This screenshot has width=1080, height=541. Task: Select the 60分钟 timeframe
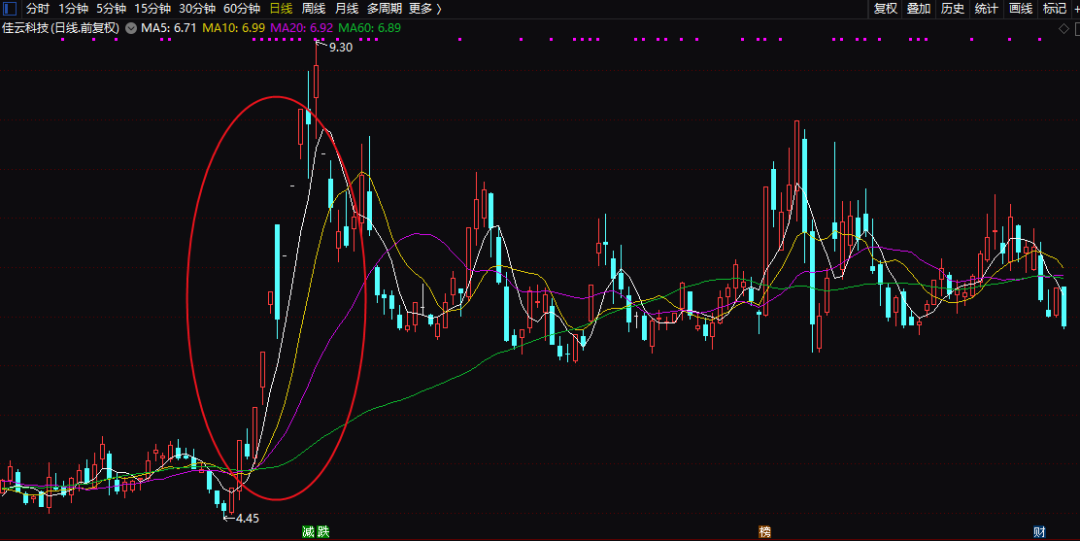(x=241, y=9)
